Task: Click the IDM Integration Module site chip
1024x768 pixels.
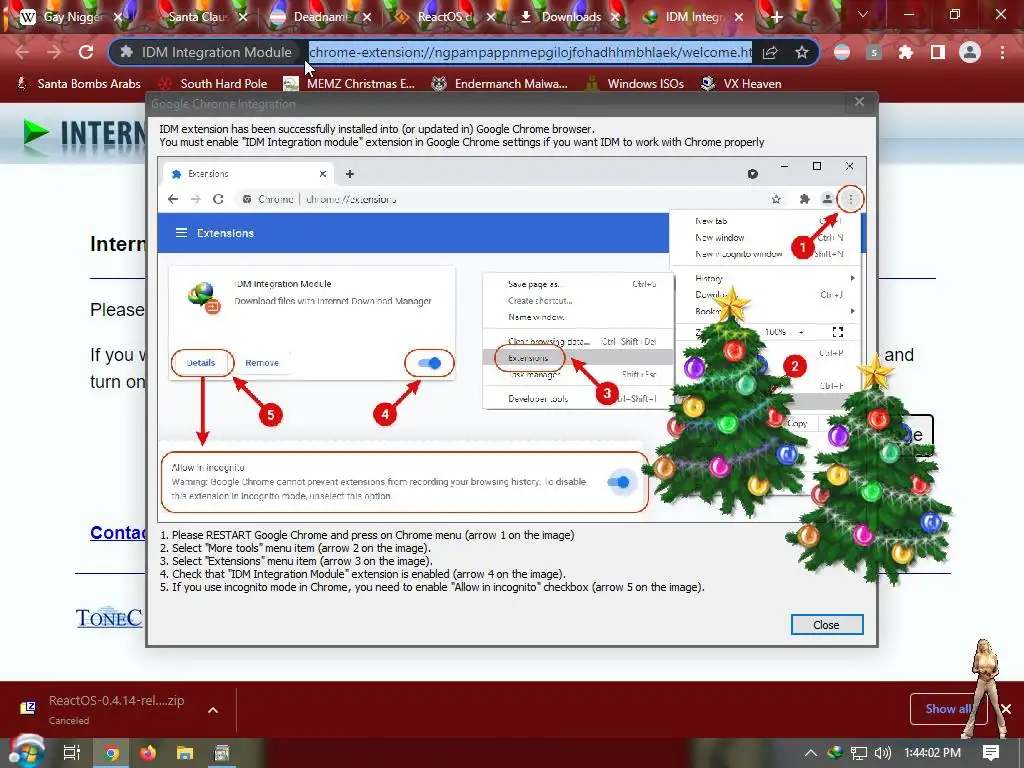Action: (206, 52)
